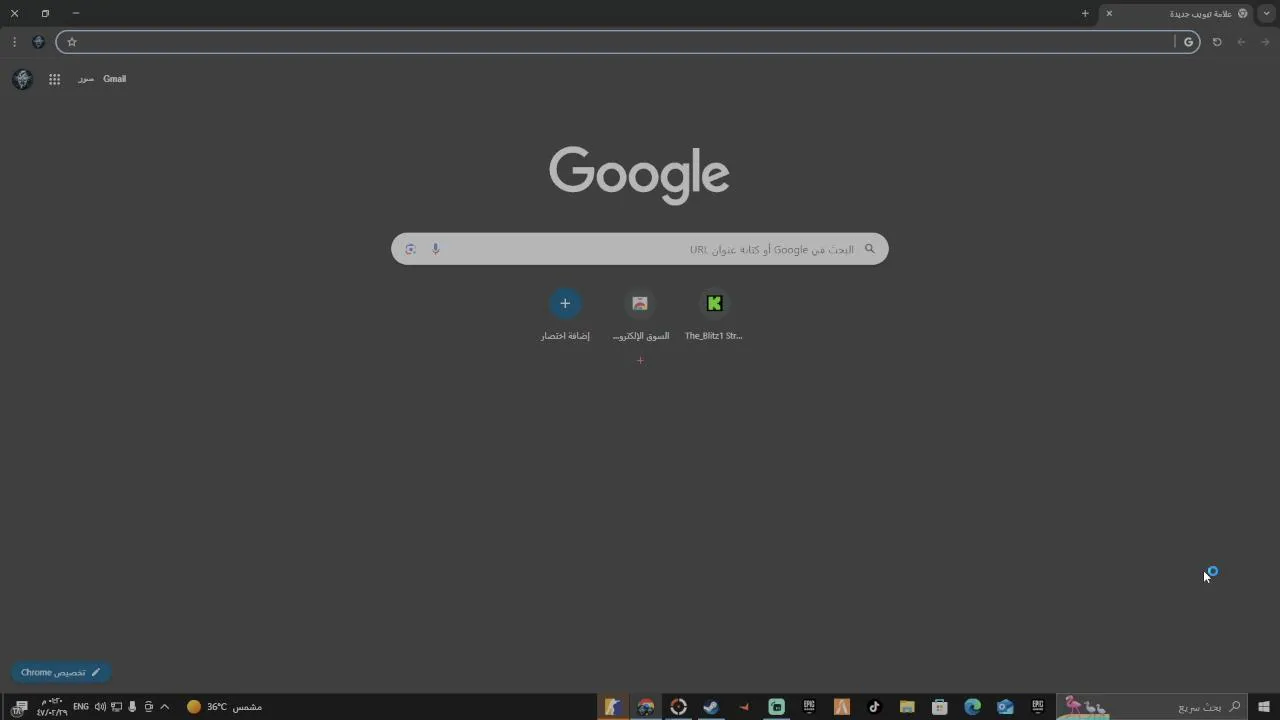
Task: Open TikTok from the taskbar
Action: click(874, 707)
